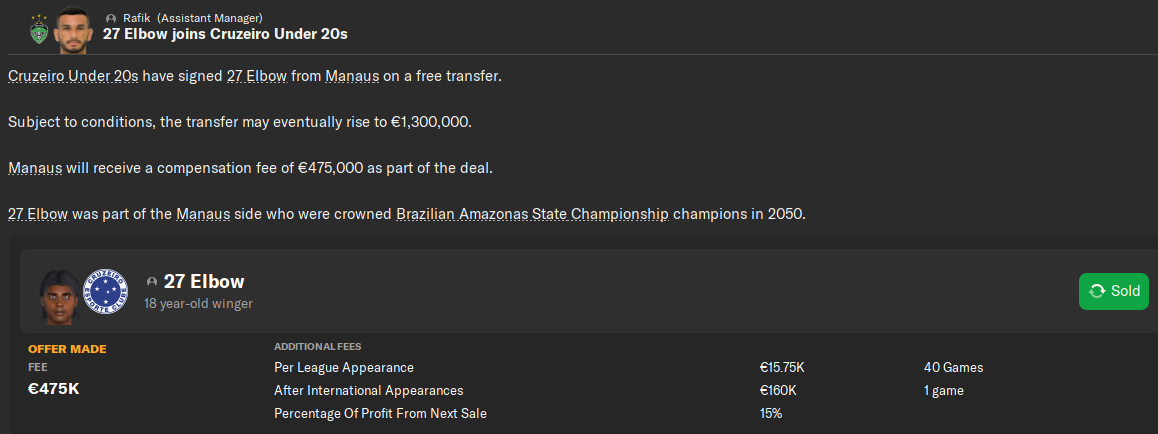Screen dimensions: 1158x434
Task: Click '27 Elbow' link in the champions sentence
Action: tap(37, 214)
